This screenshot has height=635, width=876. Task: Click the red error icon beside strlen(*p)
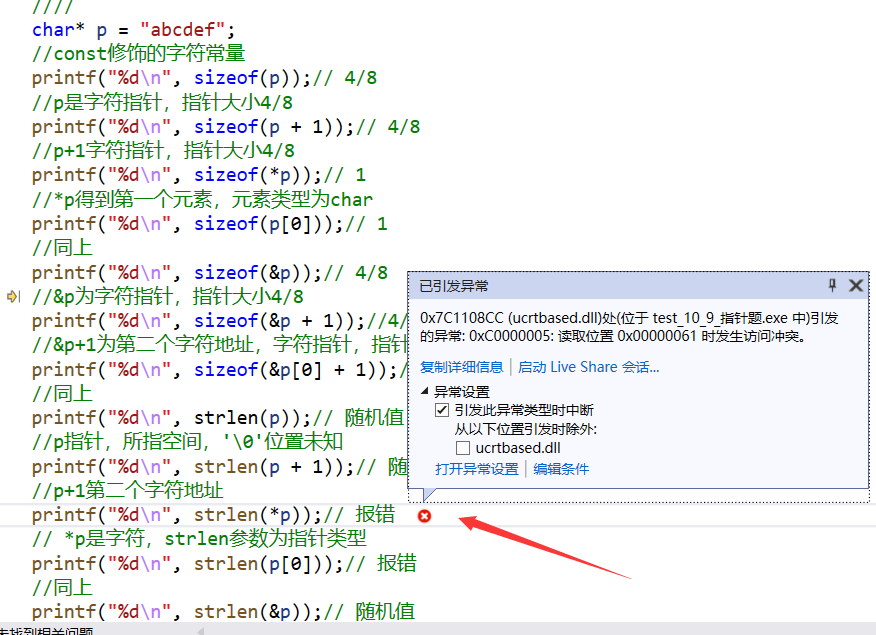[x=425, y=516]
